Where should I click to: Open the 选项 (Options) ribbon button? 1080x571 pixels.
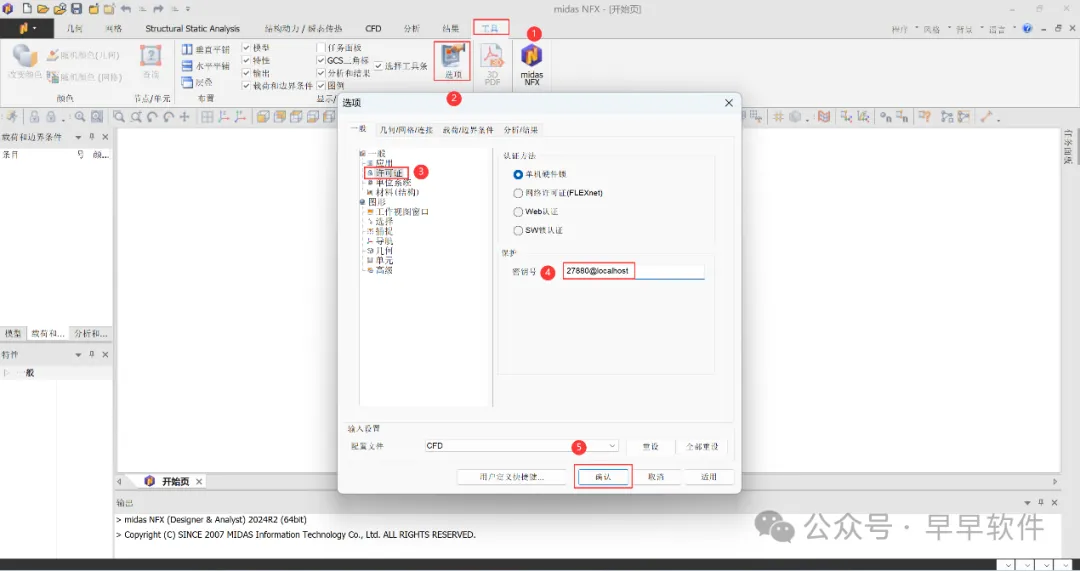coord(453,61)
